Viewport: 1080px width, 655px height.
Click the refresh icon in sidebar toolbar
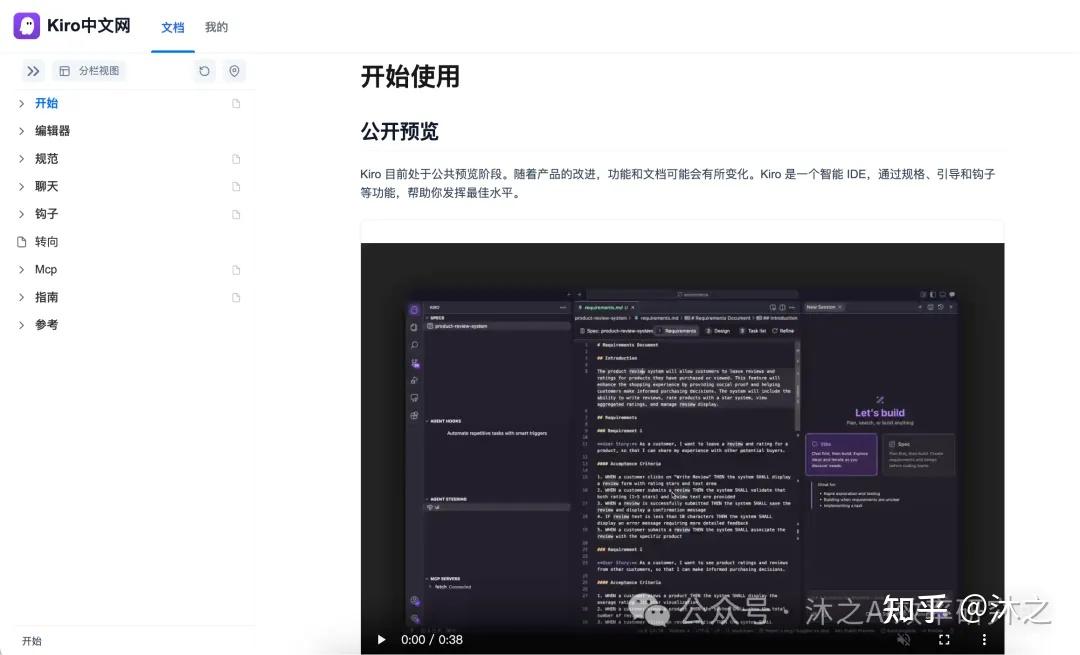click(x=205, y=71)
